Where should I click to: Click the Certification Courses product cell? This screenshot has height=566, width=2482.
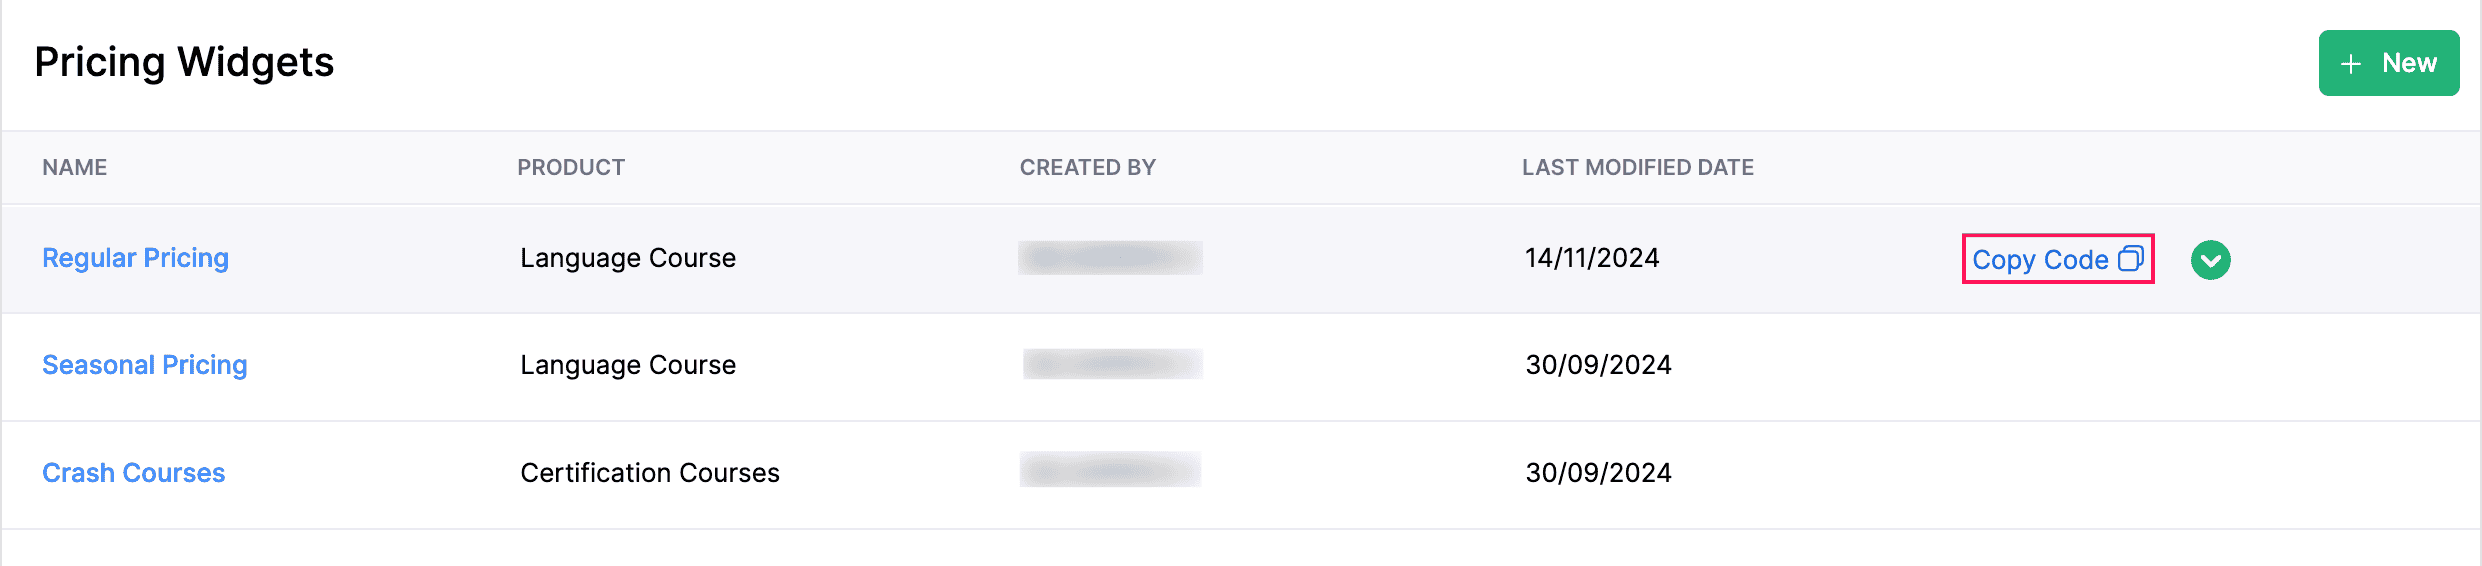(650, 473)
